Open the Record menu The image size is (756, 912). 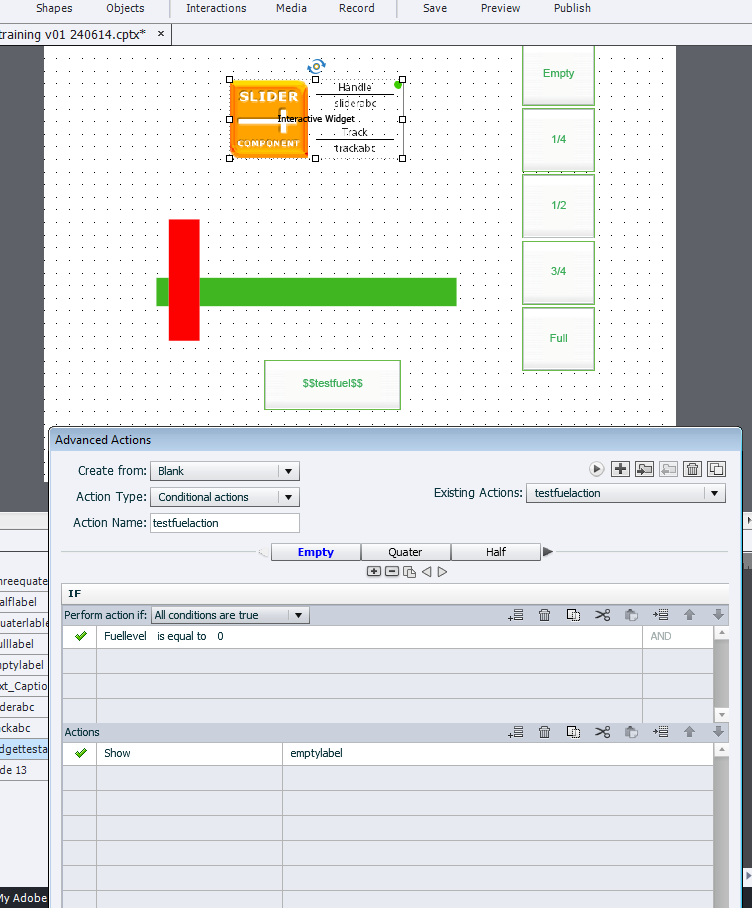(x=358, y=8)
